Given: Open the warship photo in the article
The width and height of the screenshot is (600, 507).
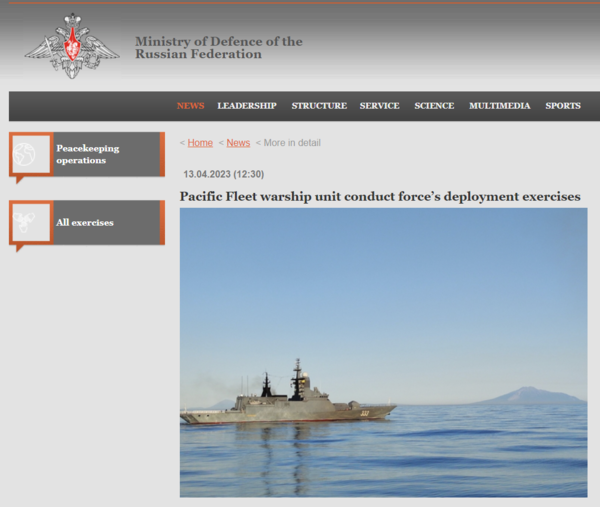Looking at the screenshot, I should [x=383, y=352].
